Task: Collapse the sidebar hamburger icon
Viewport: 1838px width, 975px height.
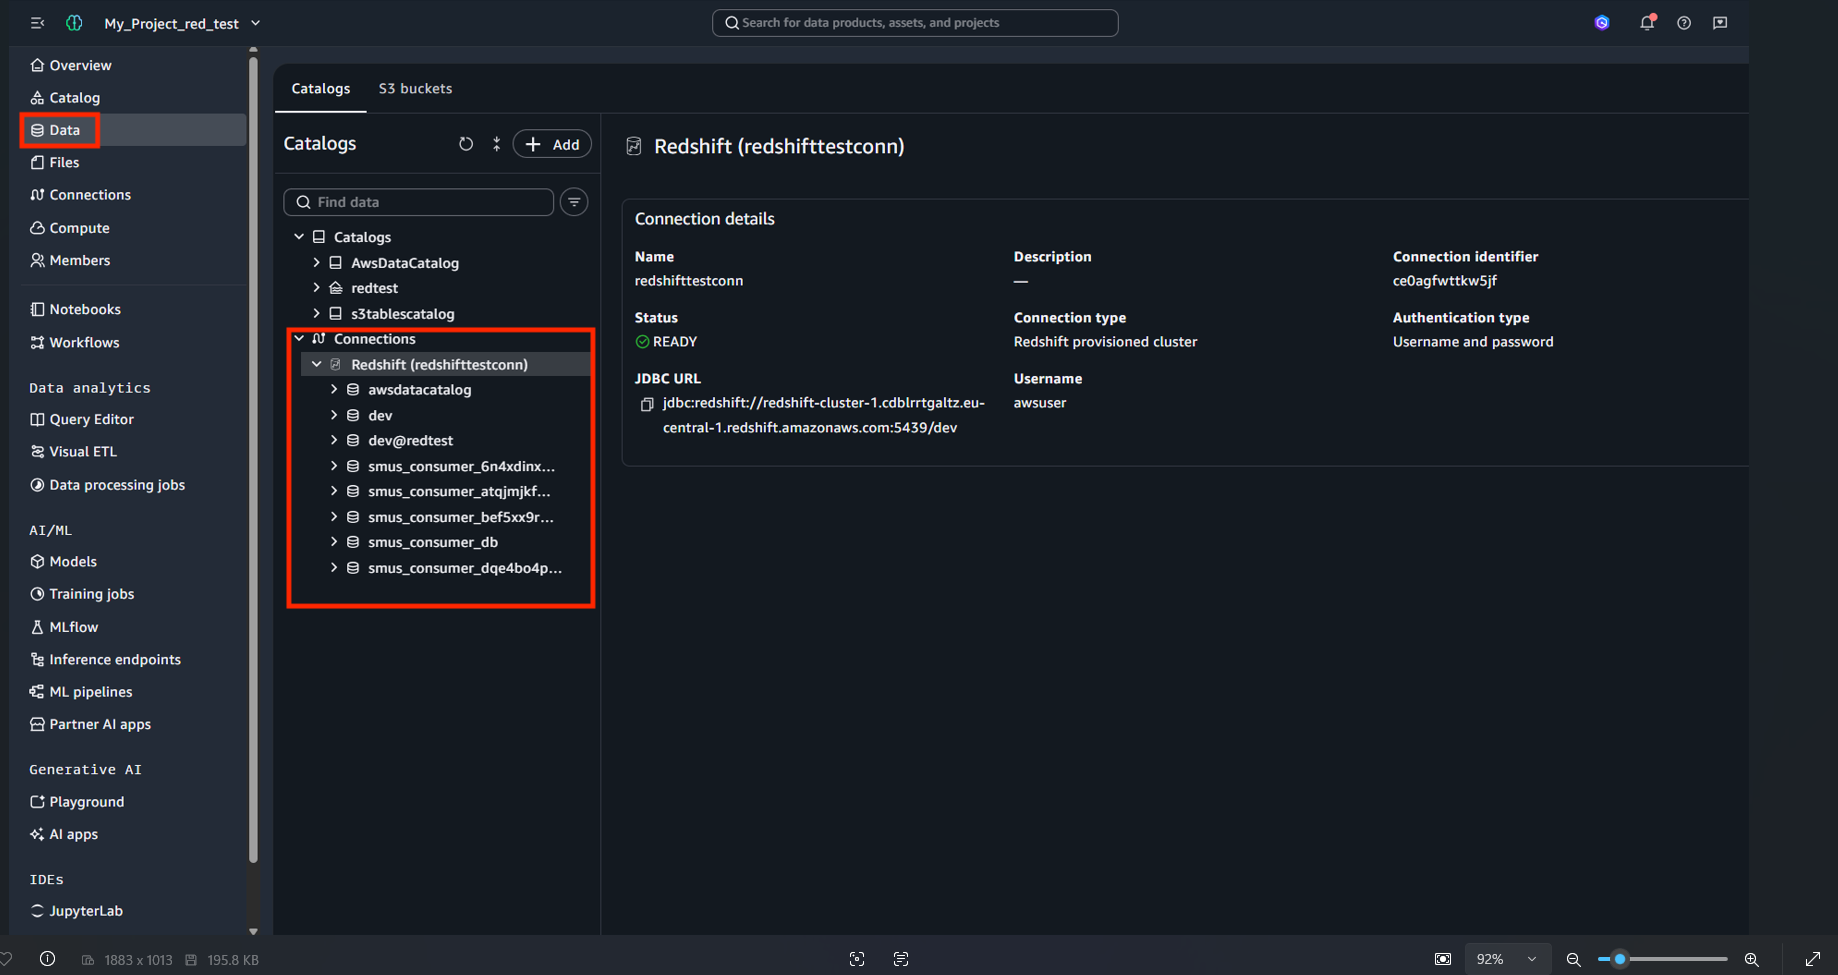Action: tap(37, 23)
